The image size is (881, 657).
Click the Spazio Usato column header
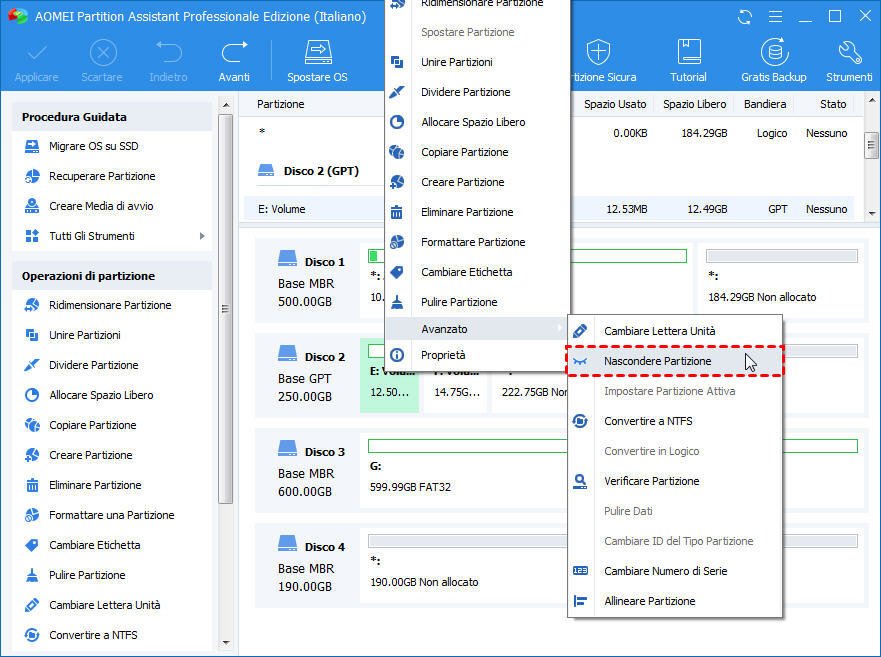(x=615, y=105)
